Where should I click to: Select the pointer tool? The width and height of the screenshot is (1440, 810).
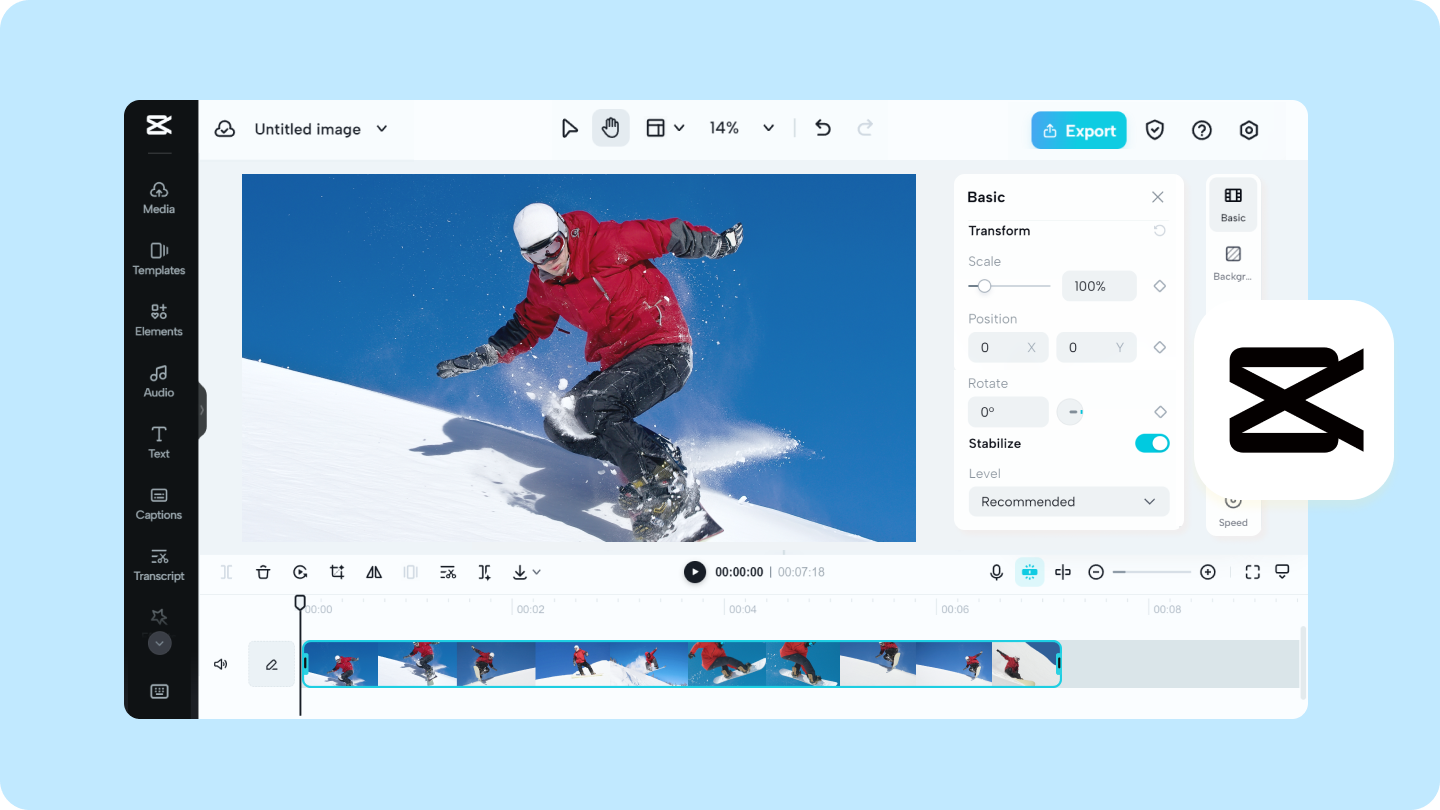click(x=569, y=128)
